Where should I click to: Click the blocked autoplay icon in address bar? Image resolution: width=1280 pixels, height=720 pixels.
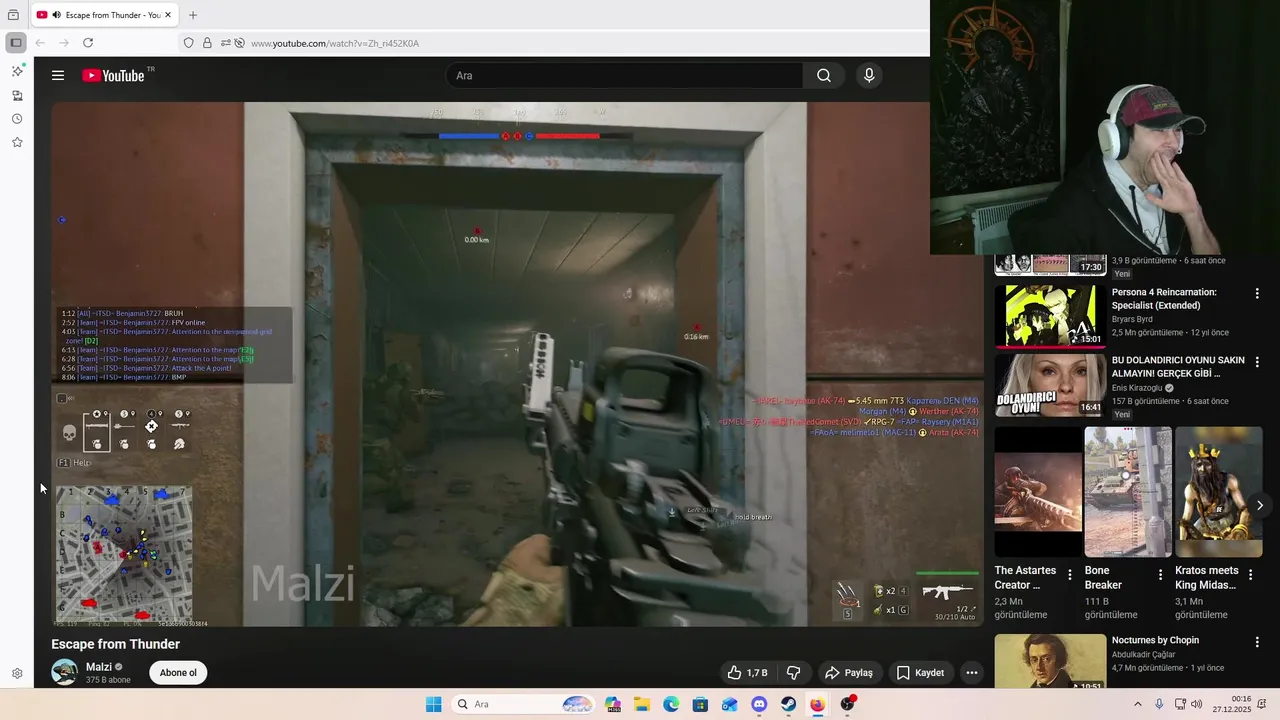pos(239,43)
